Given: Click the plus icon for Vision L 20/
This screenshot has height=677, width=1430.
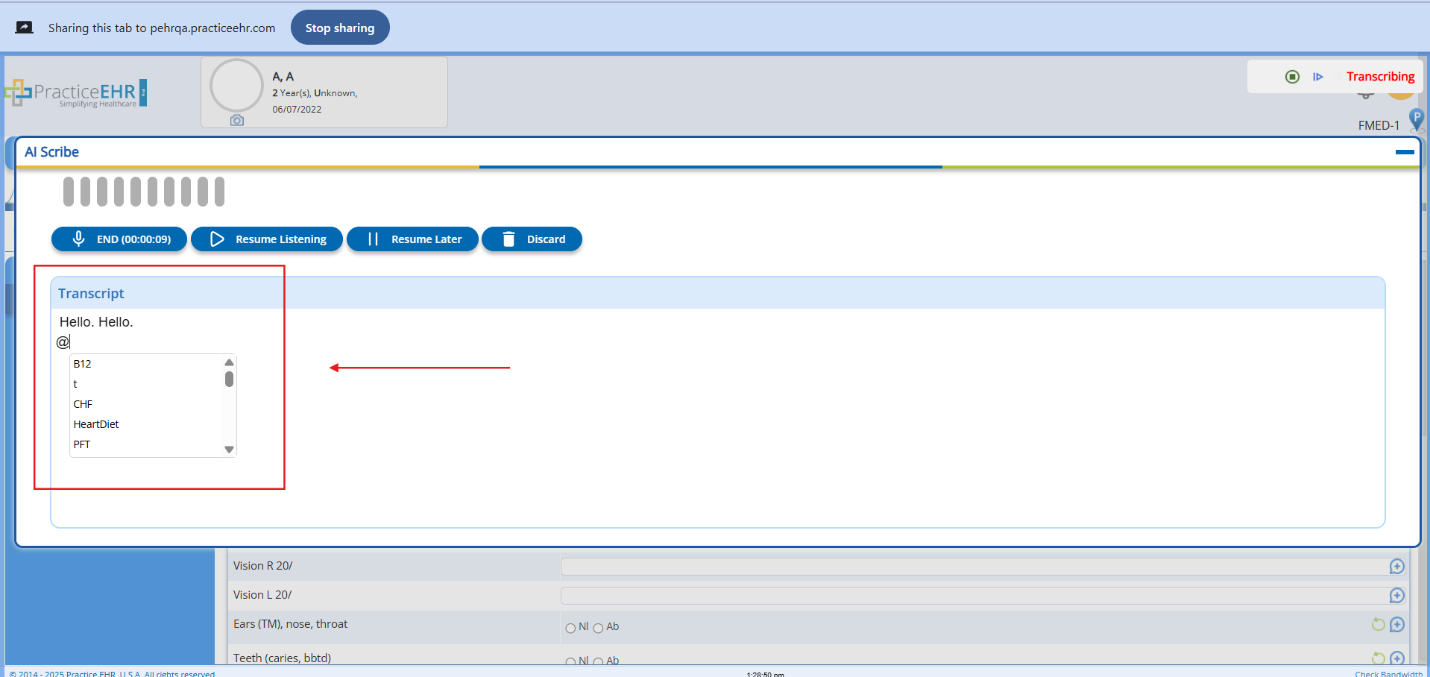Looking at the screenshot, I should [x=1397, y=596].
